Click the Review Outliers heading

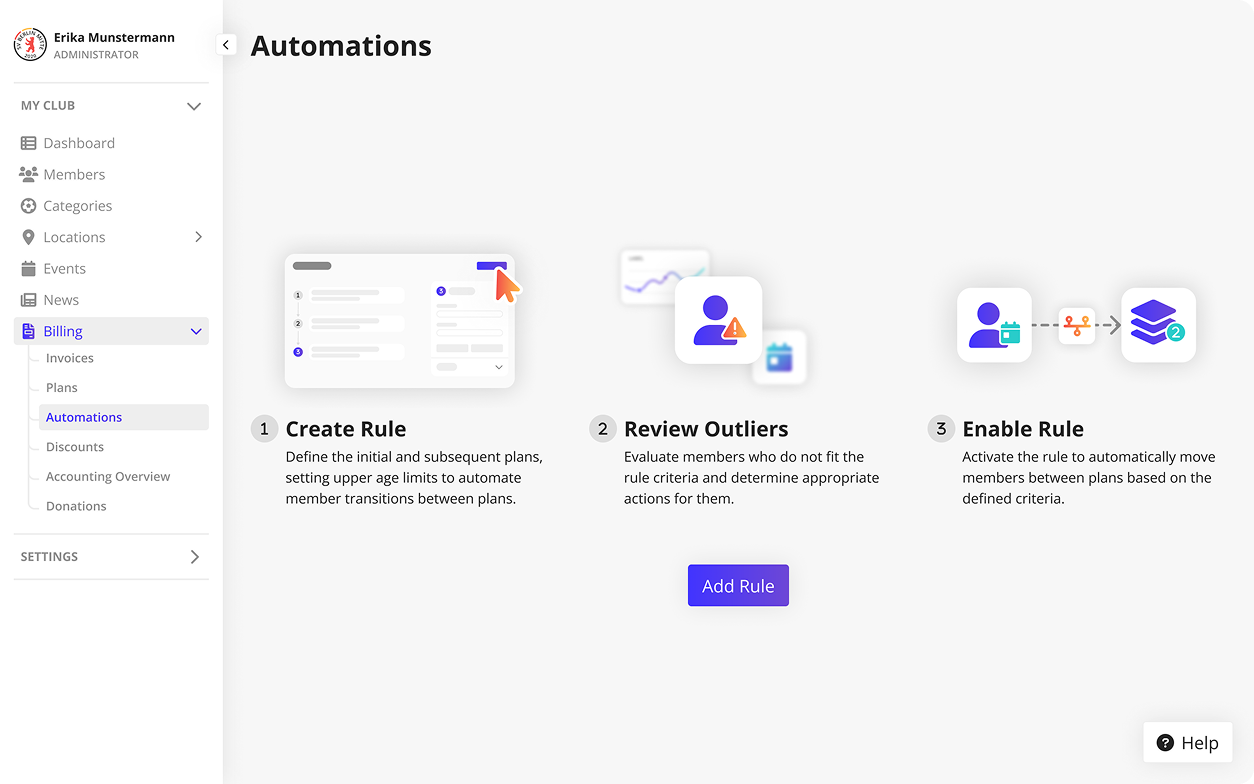coord(706,429)
